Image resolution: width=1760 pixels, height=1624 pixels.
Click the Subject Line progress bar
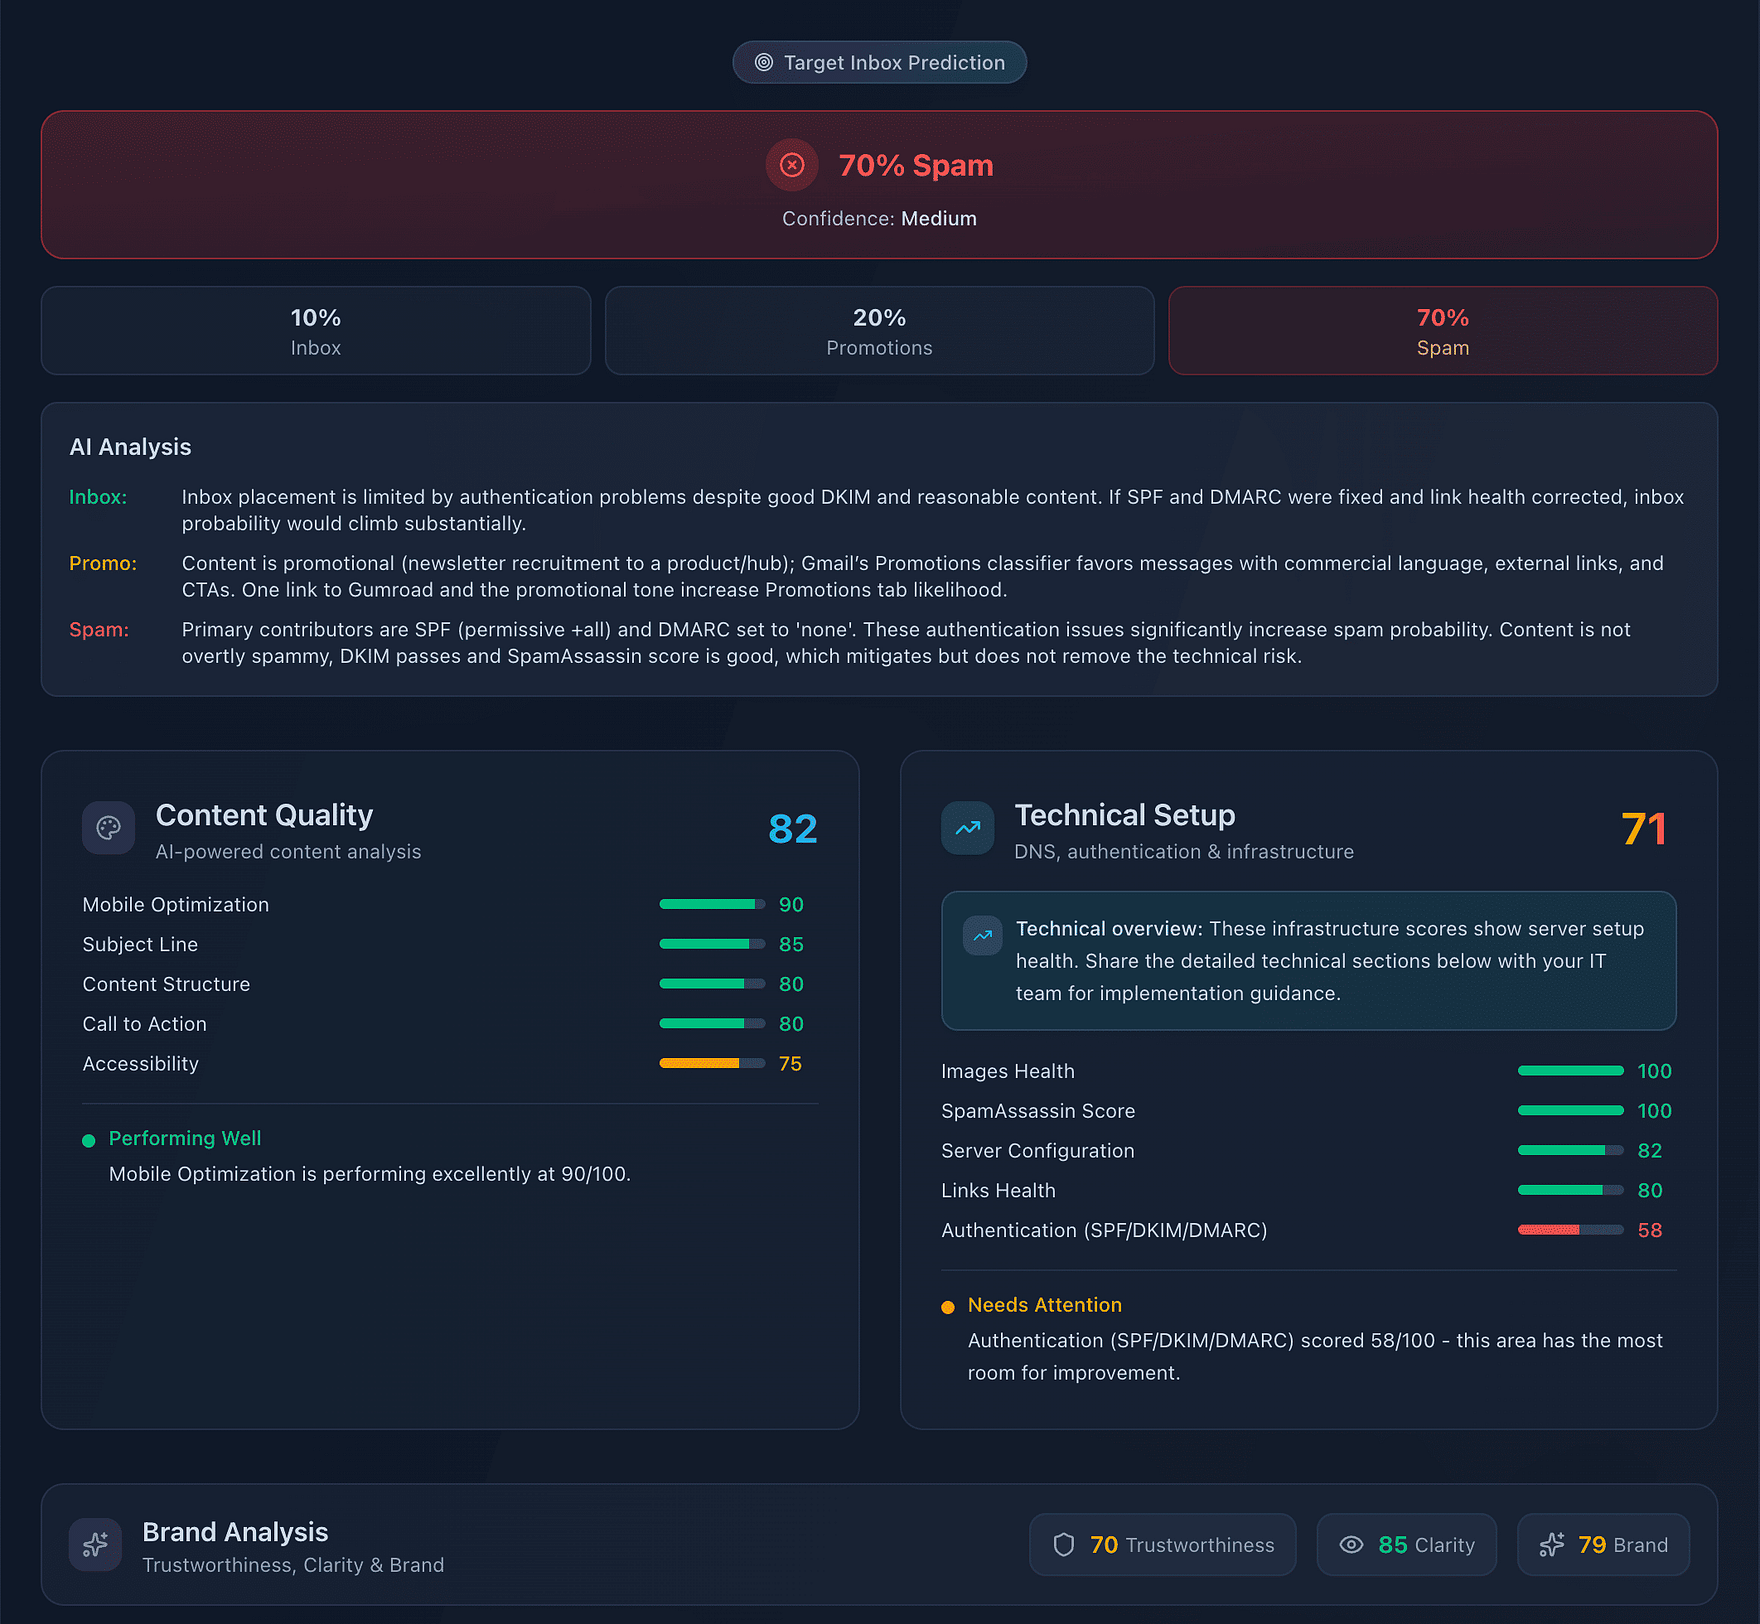point(712,944)
